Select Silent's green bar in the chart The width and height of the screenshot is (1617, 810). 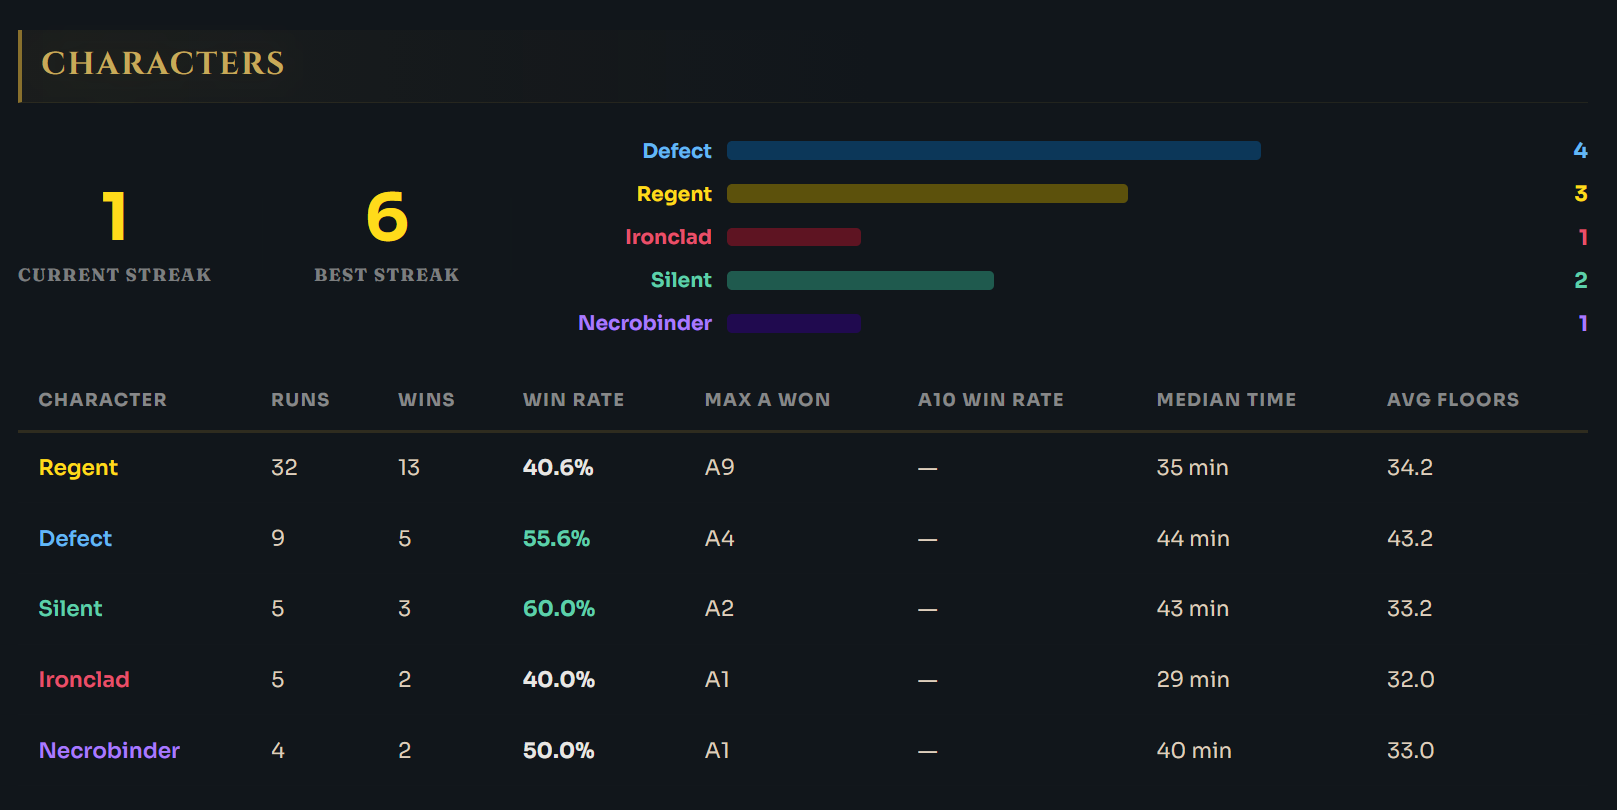tap(860, 280)
